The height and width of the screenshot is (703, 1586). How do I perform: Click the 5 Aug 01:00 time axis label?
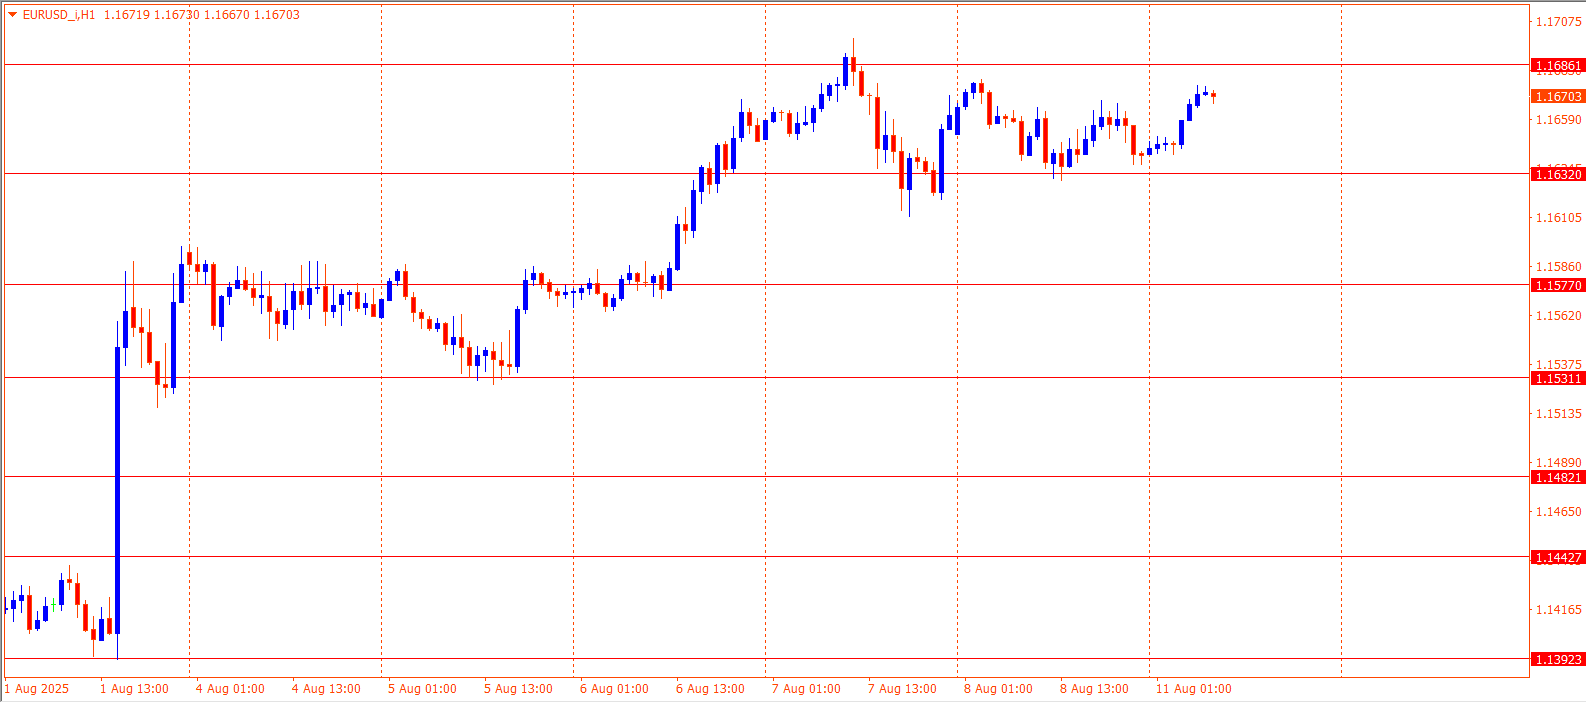pyautogui.click(x=422, y=689)
